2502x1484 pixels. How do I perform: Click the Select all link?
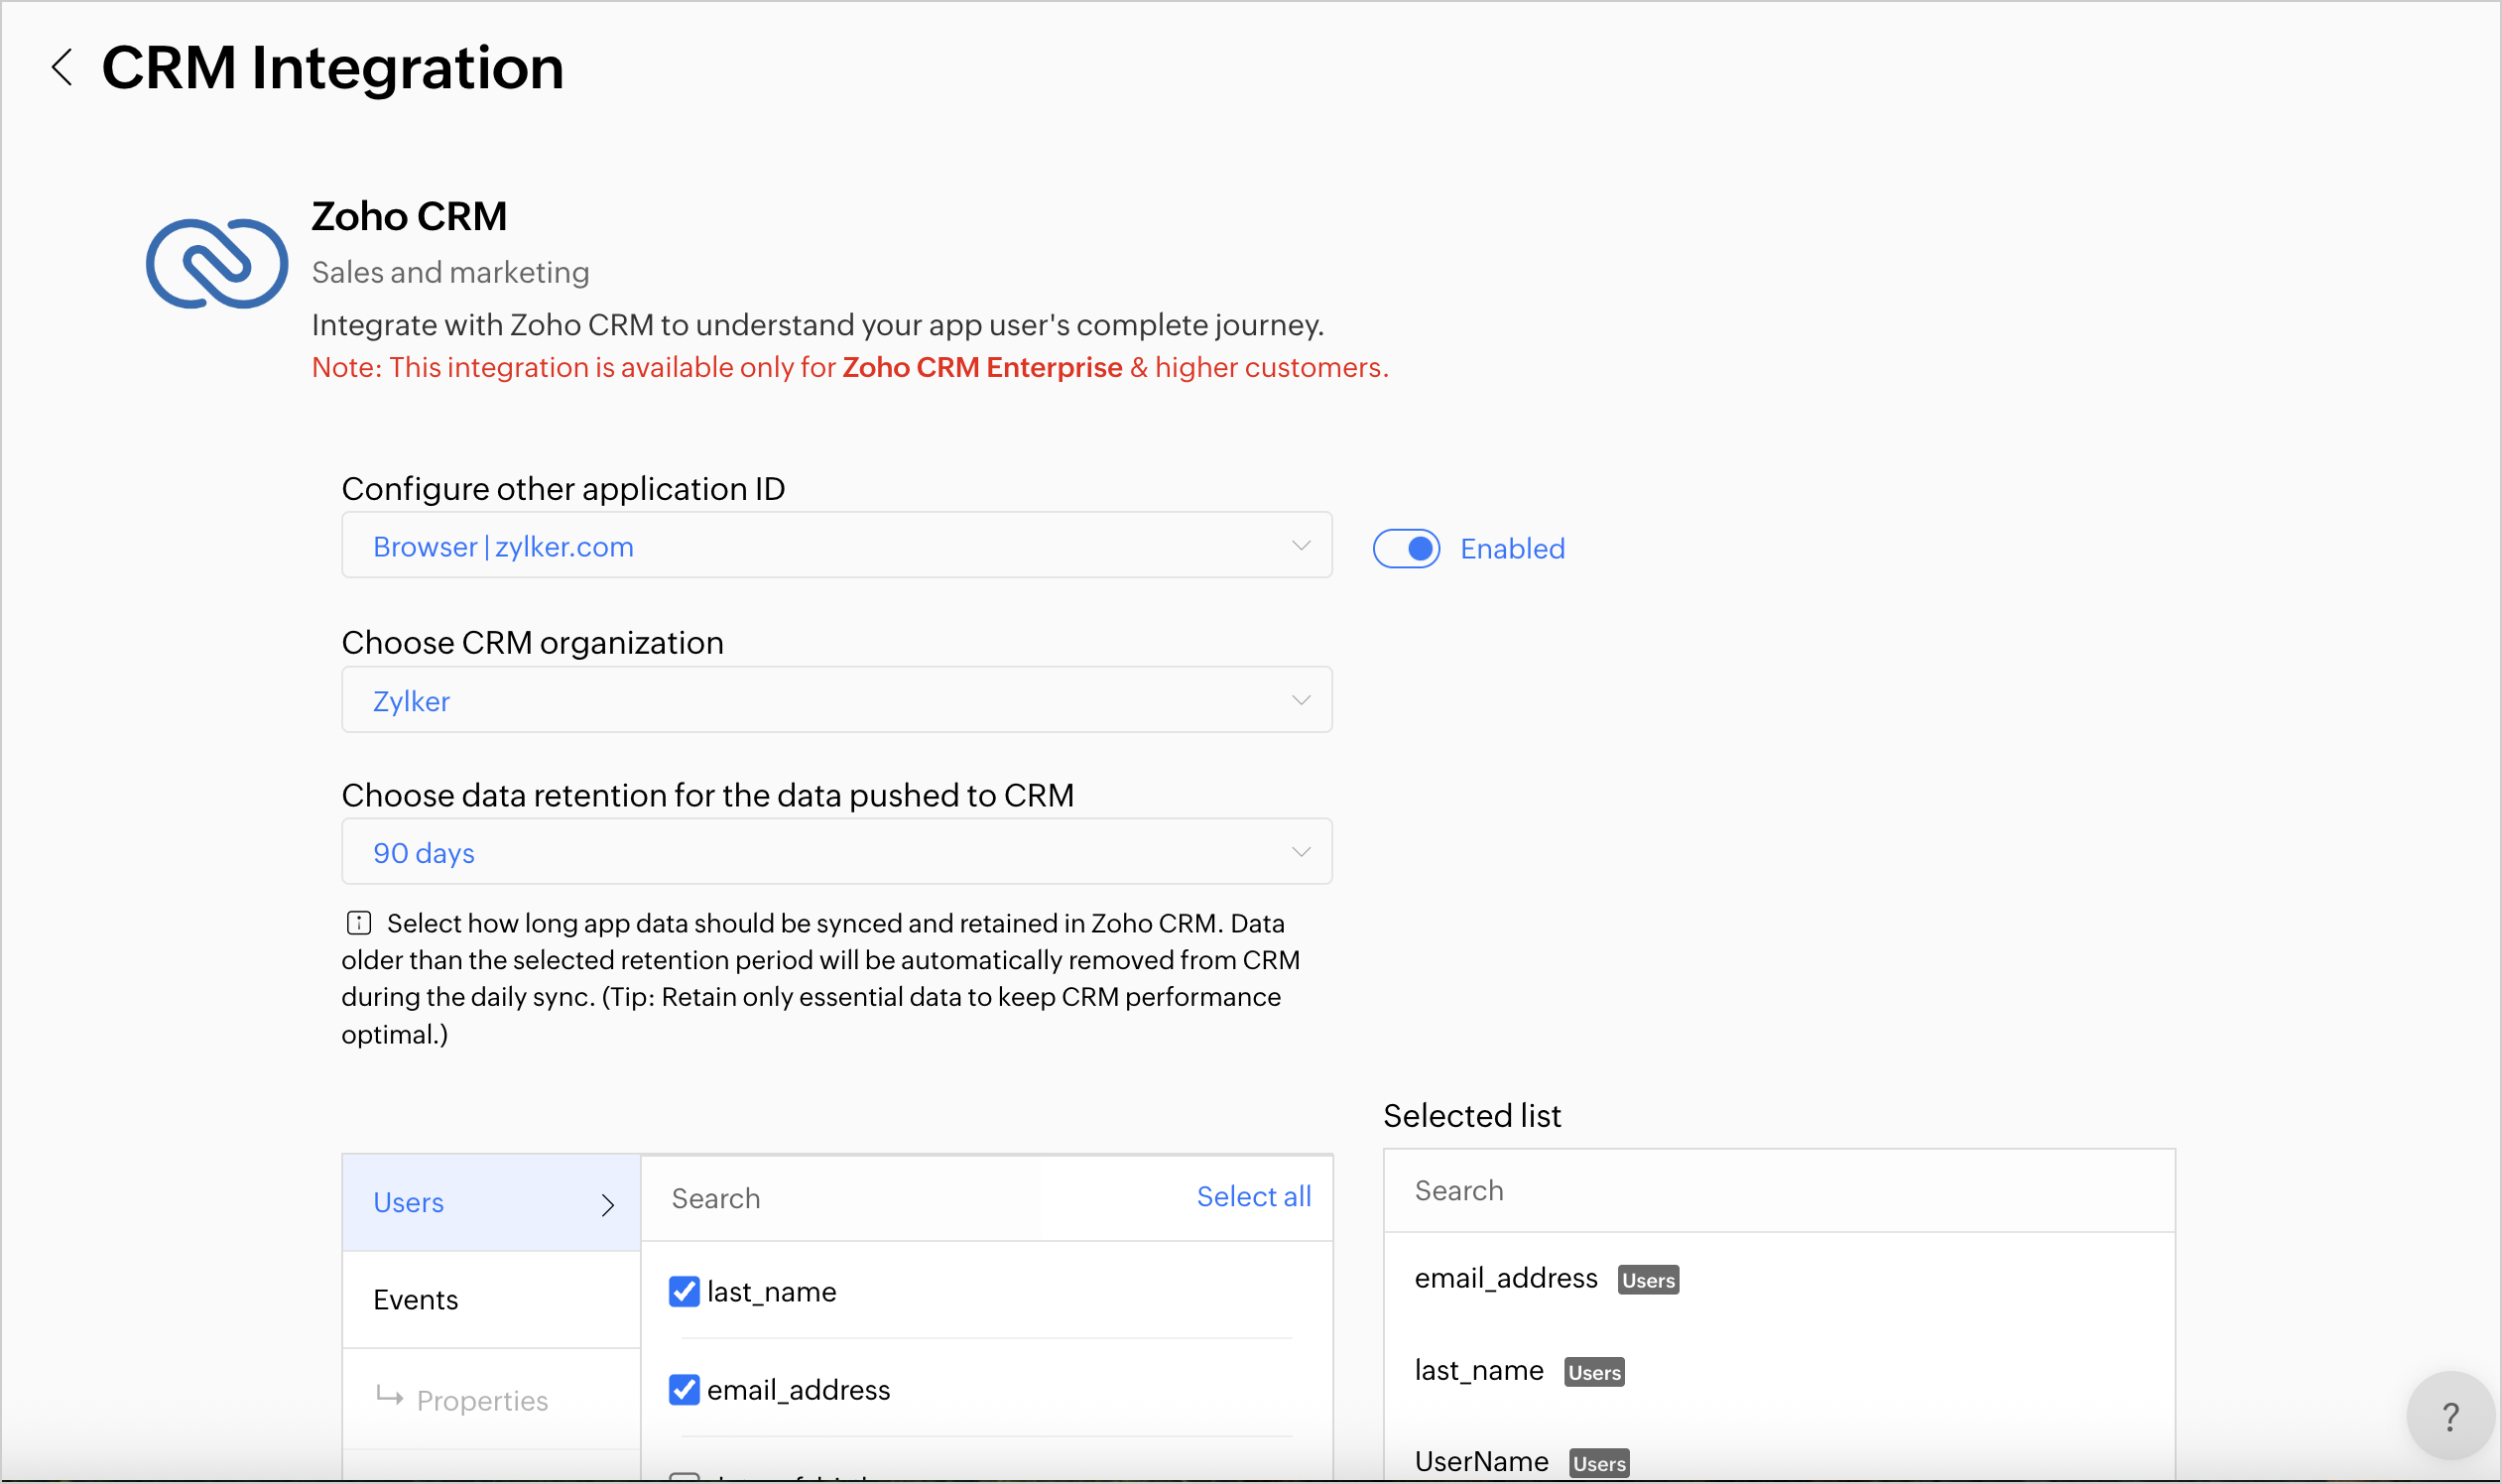click(1253, 1197)
